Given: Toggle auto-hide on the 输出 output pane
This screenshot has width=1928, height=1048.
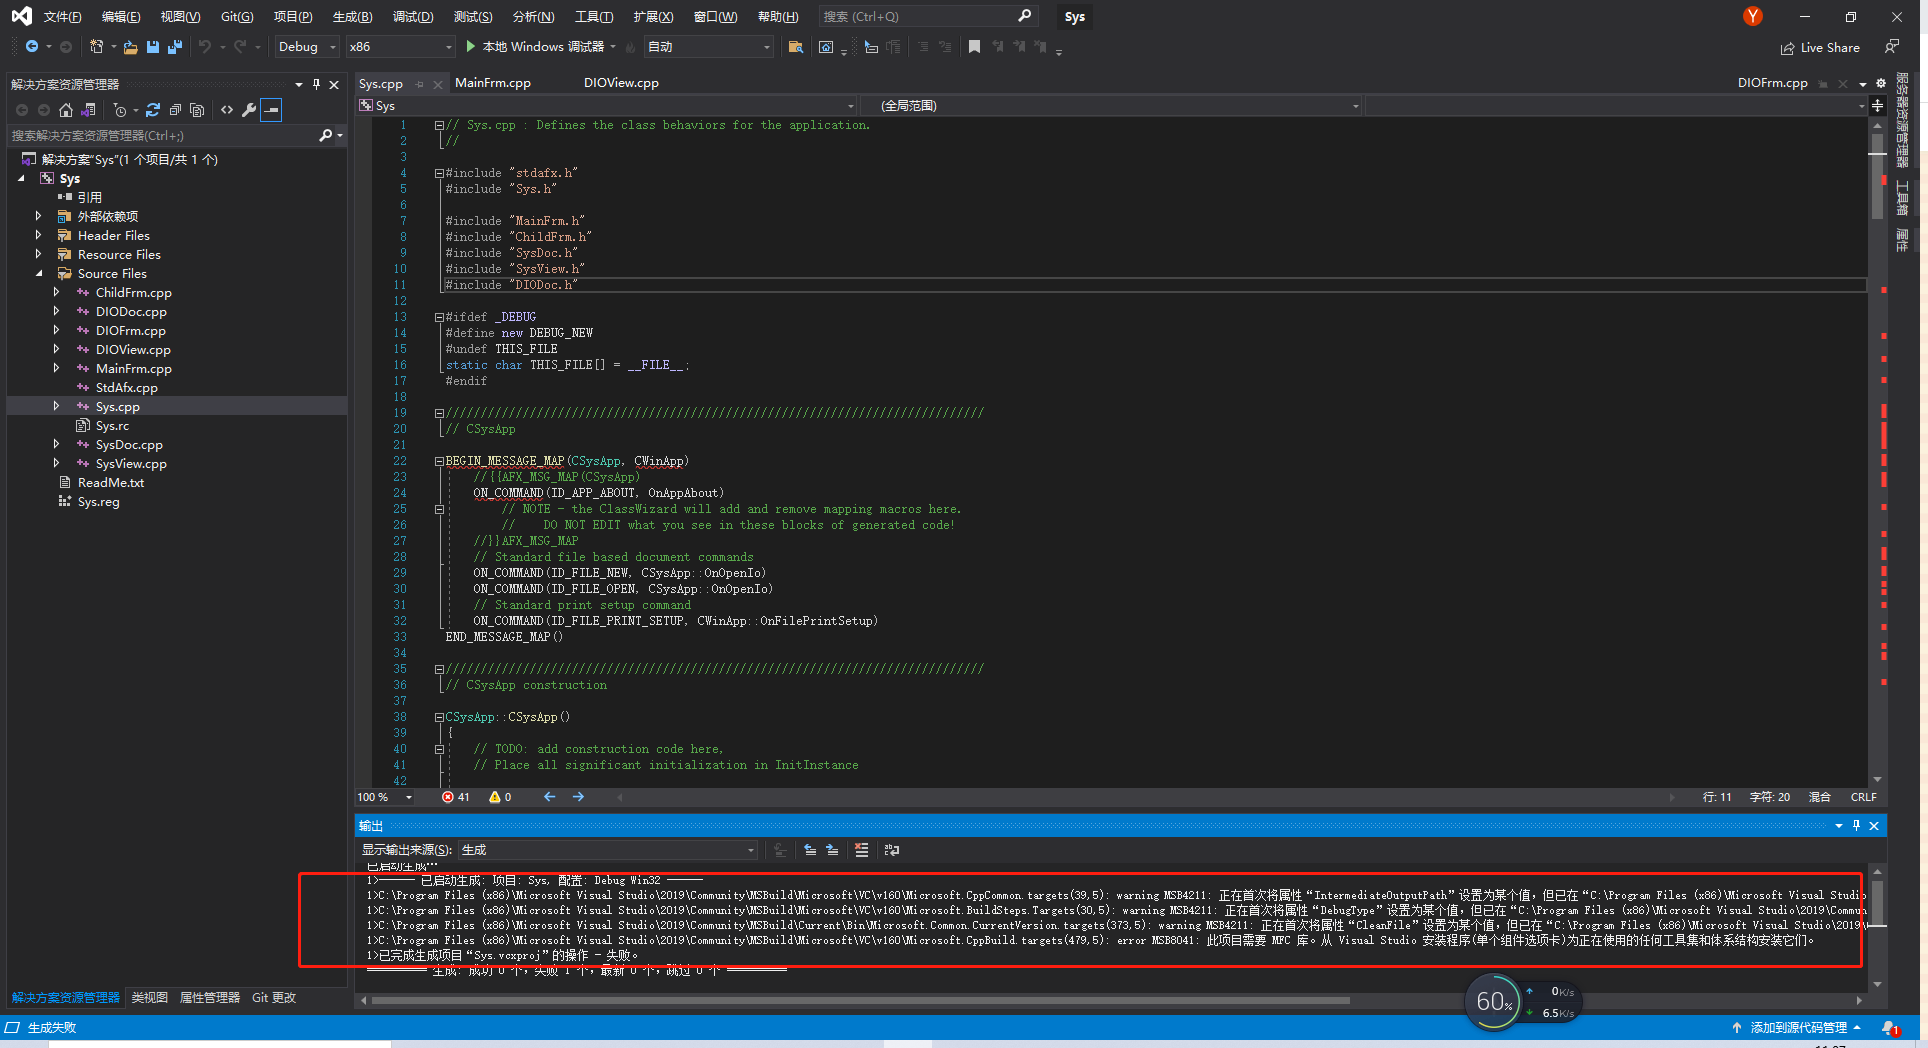Looking at the screenshot, I should pyautogui.click(x=1856, y=826).
